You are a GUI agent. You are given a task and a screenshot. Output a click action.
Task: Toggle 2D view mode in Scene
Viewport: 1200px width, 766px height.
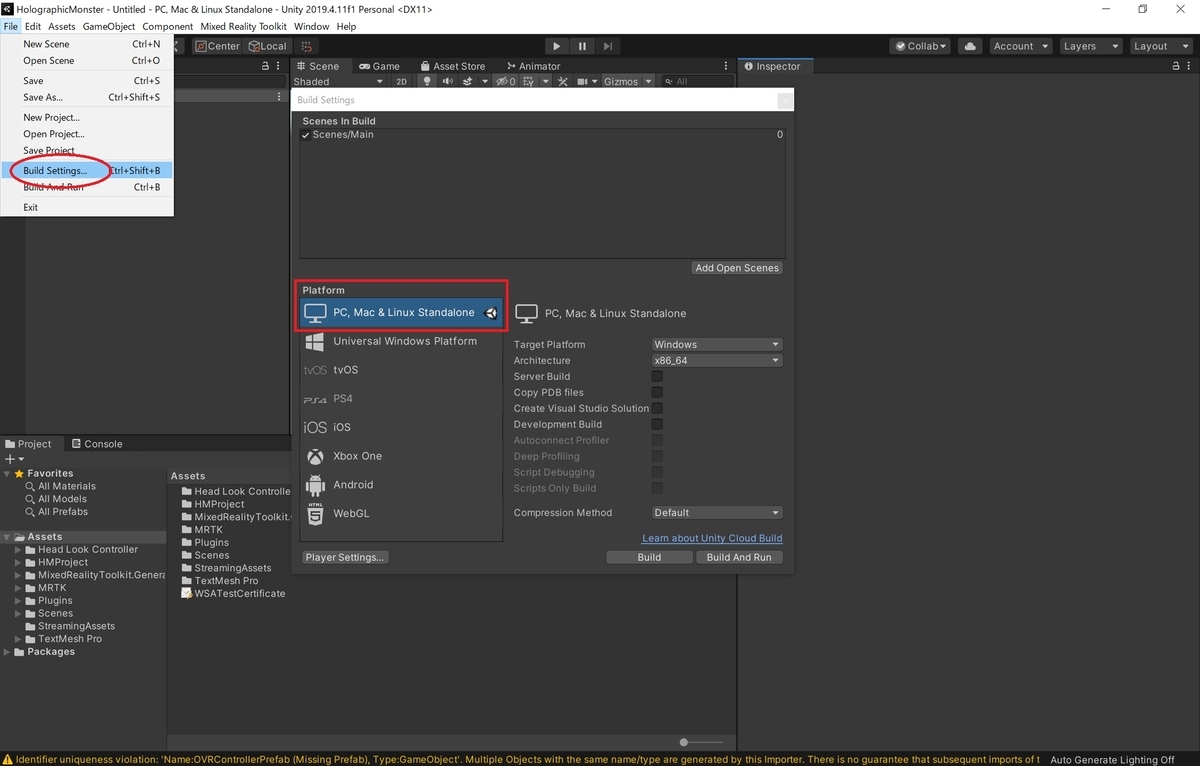pyautogui.click(x=401, y=82)
